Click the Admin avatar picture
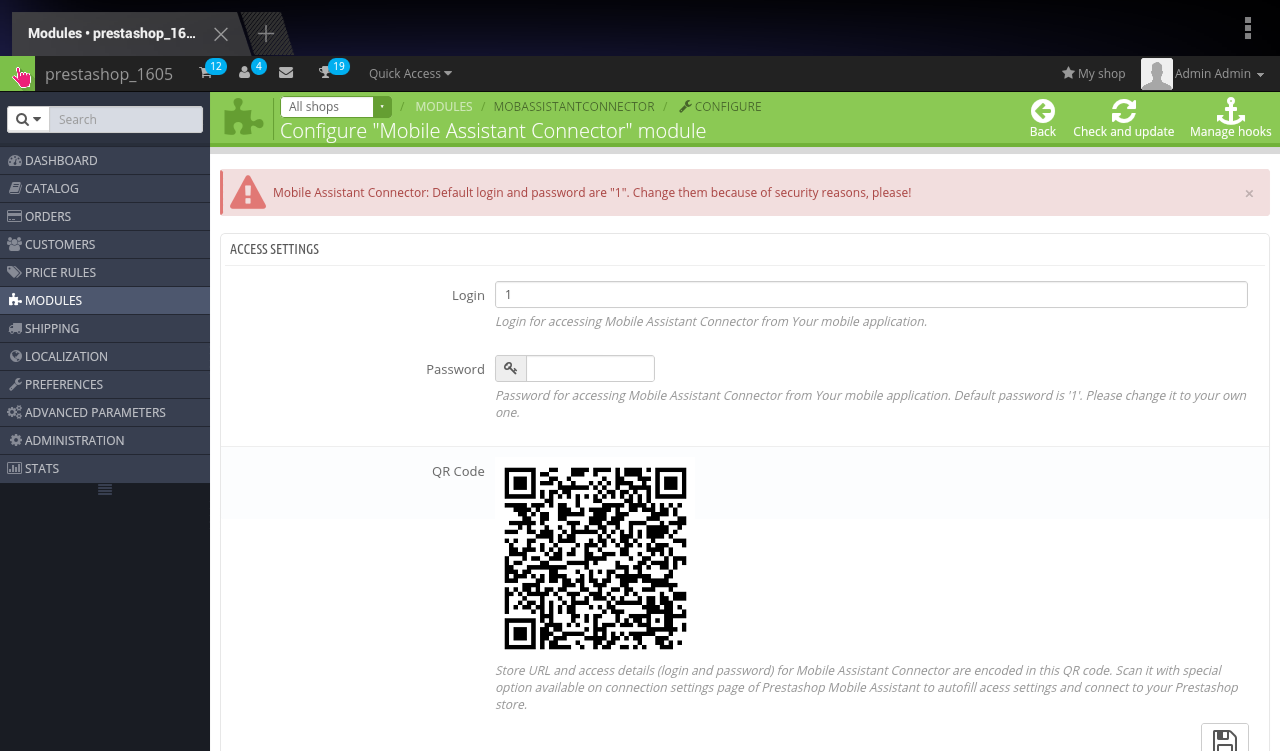 pos(1156,74)
